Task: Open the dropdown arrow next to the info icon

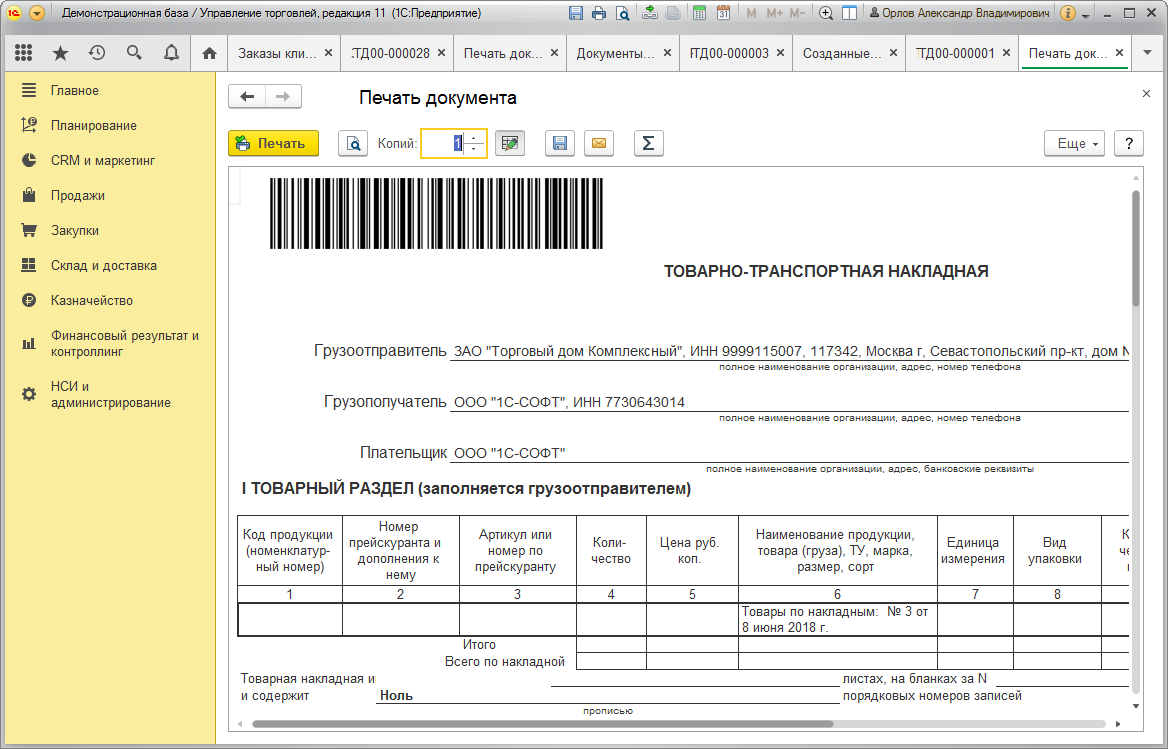Action: tap(1086, 15)
